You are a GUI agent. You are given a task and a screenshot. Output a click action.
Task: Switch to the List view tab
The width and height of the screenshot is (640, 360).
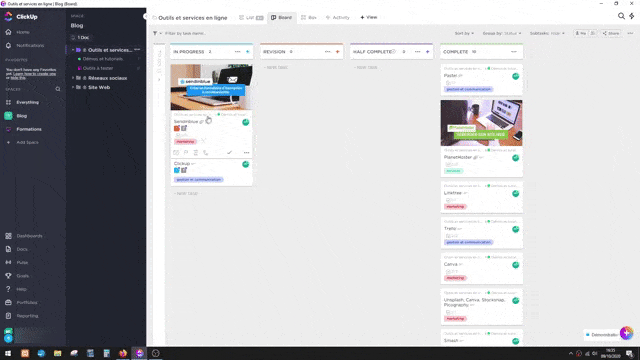(251, 18)
